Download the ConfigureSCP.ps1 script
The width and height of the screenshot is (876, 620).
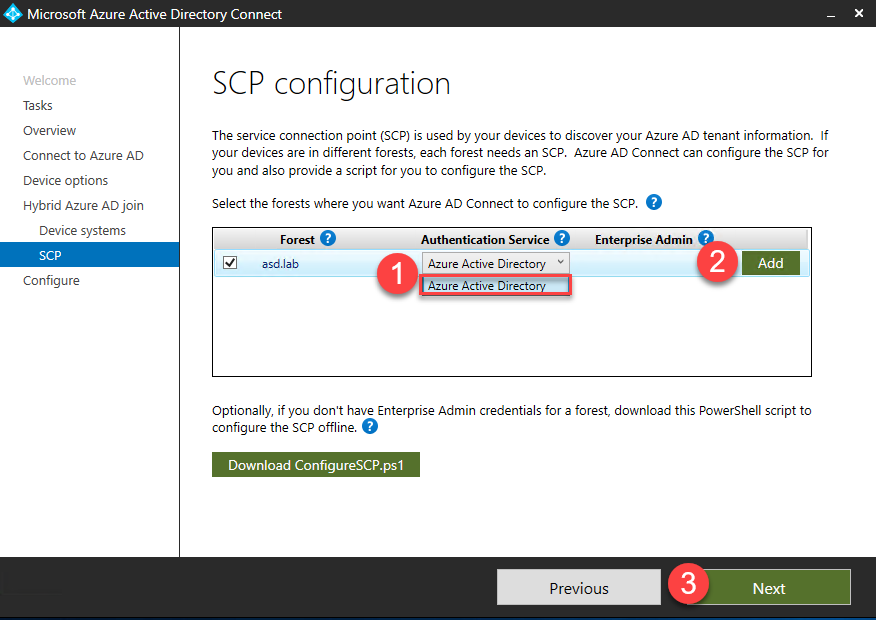tap(315, 465)
